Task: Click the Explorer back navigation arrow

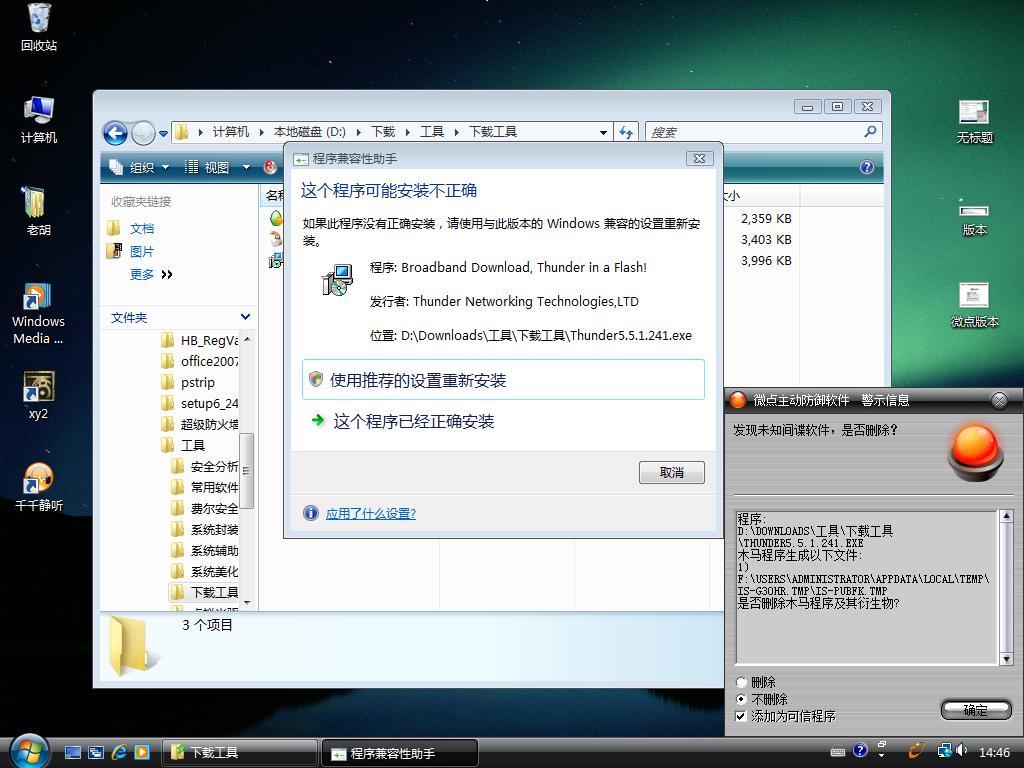Action: pyautogui.click(x=115, y=132)
